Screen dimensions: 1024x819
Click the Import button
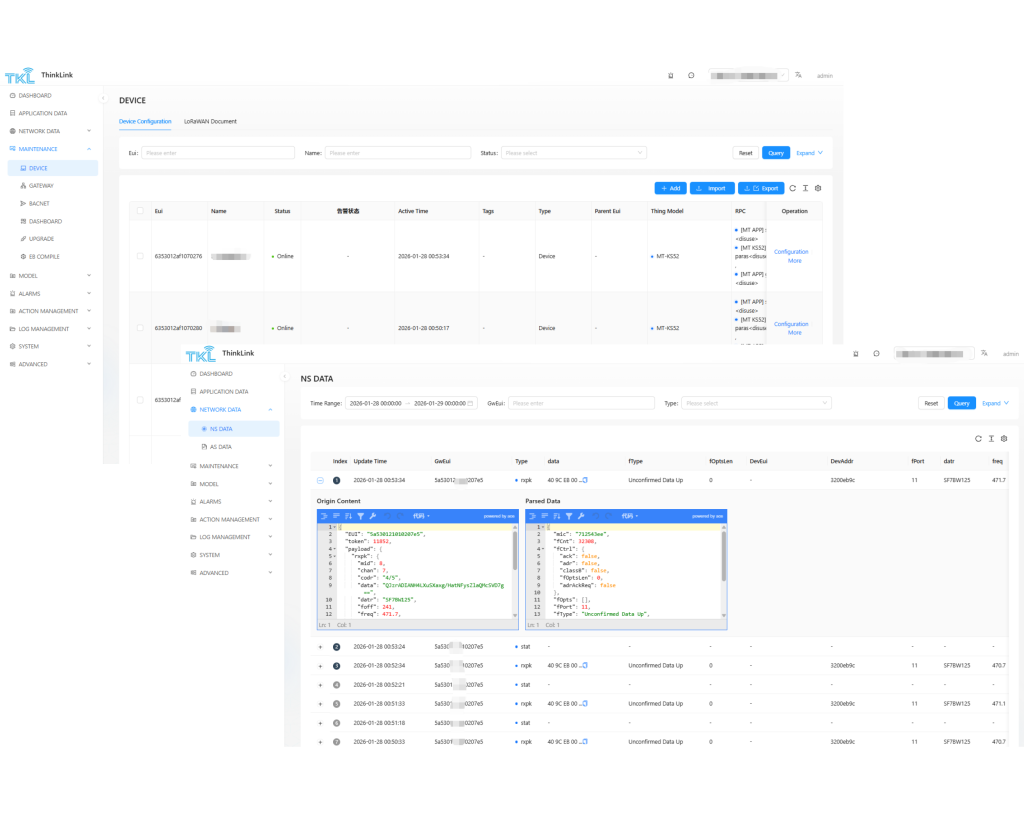pyautogui.click(x=712, y=188)
